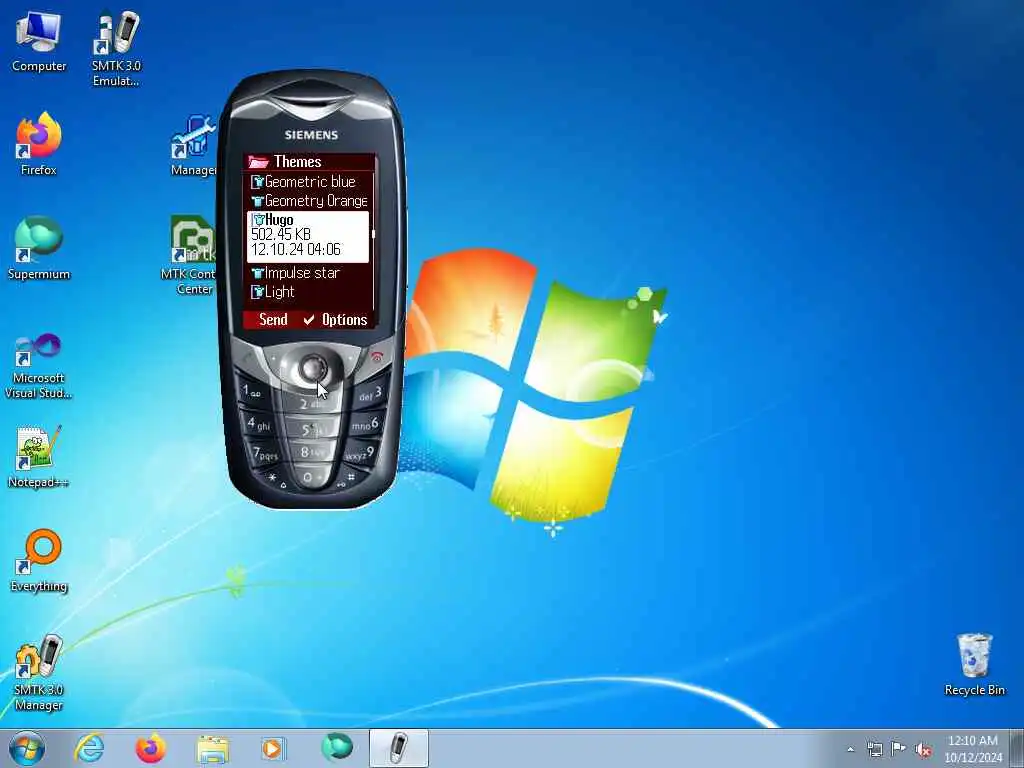This screenshot has height=768, width=1024.
Task: Click the Themes folder header
Action: (310, 161)
